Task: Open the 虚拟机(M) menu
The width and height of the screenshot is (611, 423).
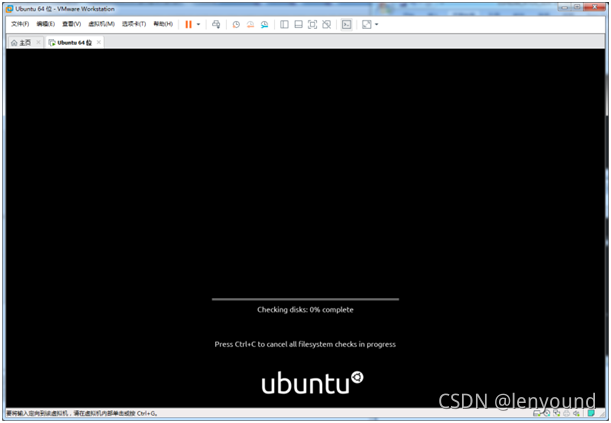Action: point(101,24)
